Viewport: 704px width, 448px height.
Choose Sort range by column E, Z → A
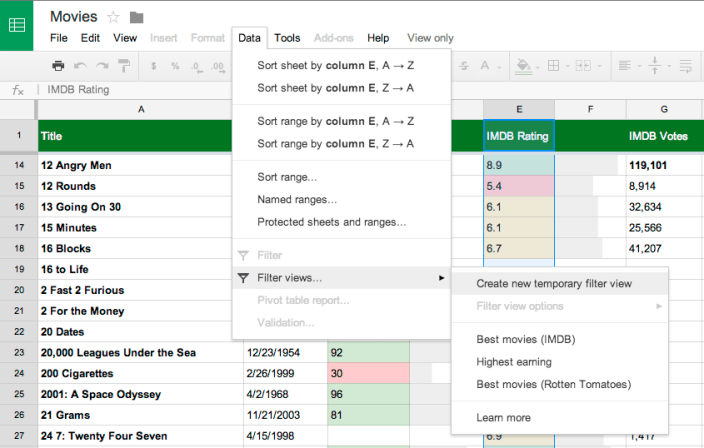tap(335, 143)
